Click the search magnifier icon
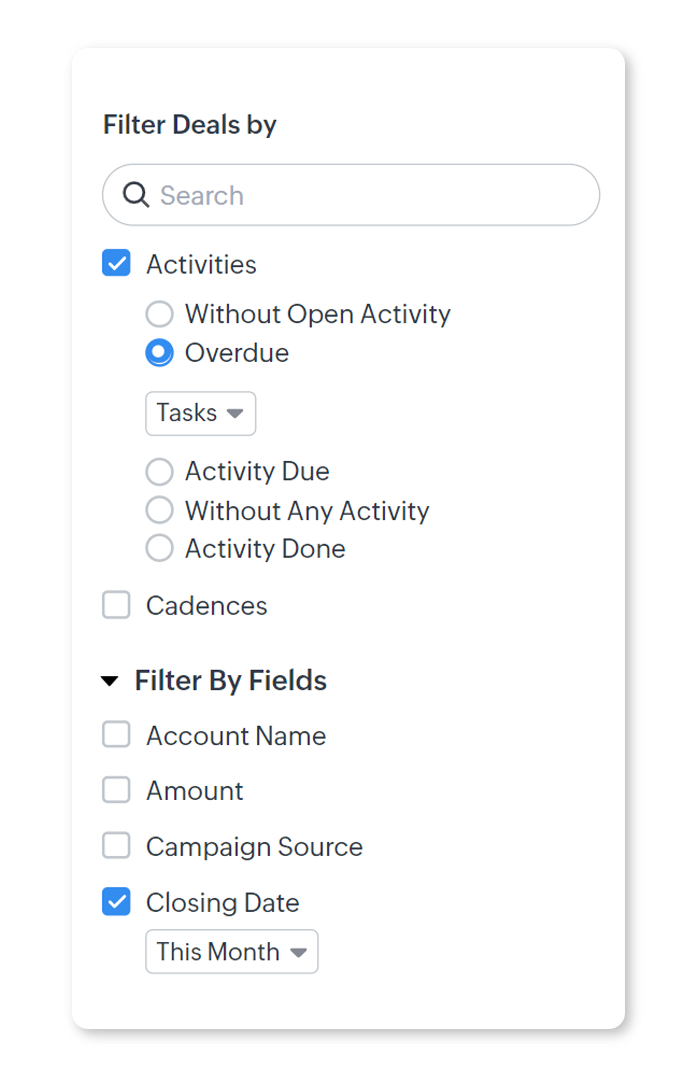696x1077 pixels. click(x=136, y=195)
